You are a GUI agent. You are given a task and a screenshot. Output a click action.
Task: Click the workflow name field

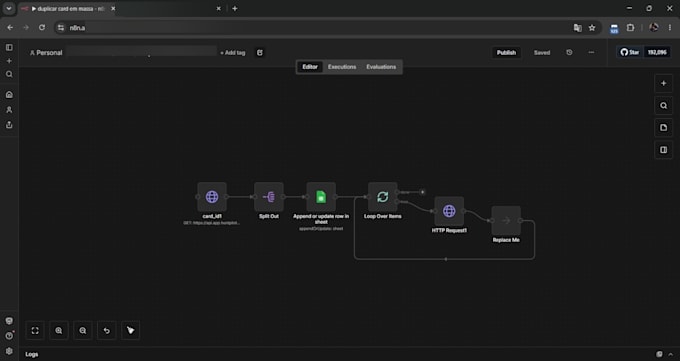(x=141, y=52)
